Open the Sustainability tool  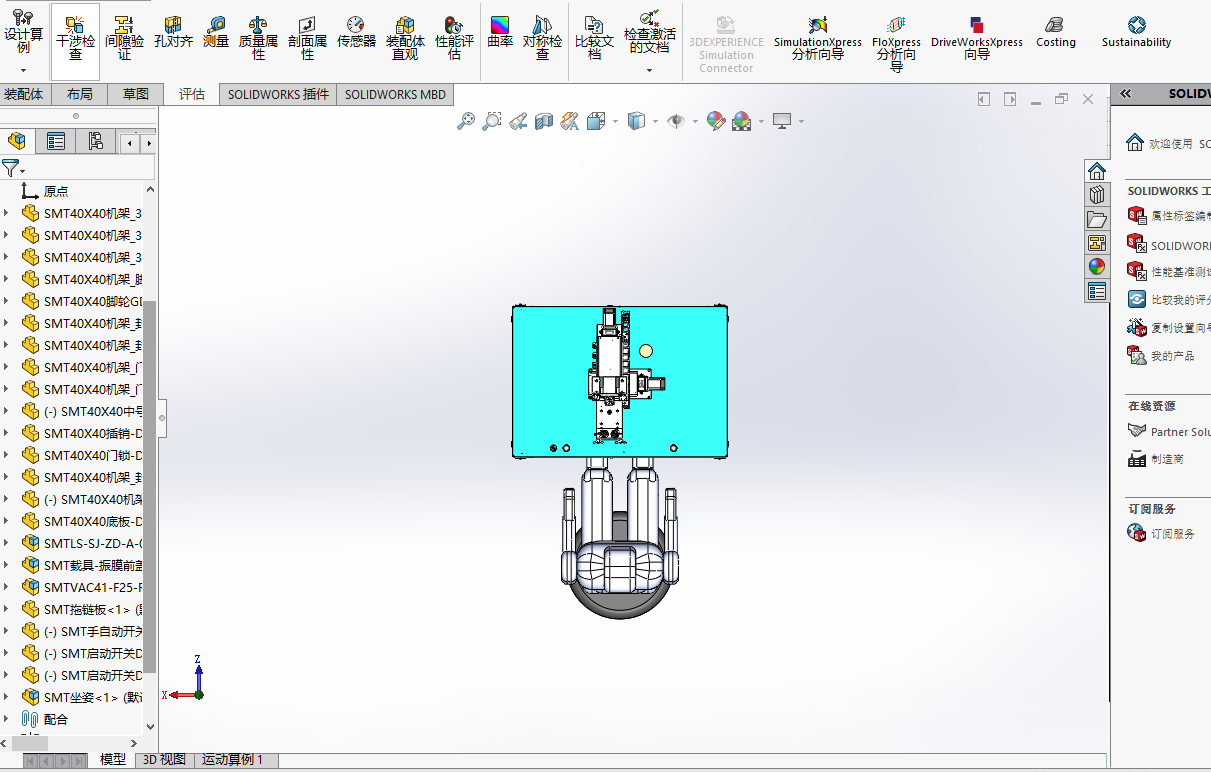(1136, 33)
